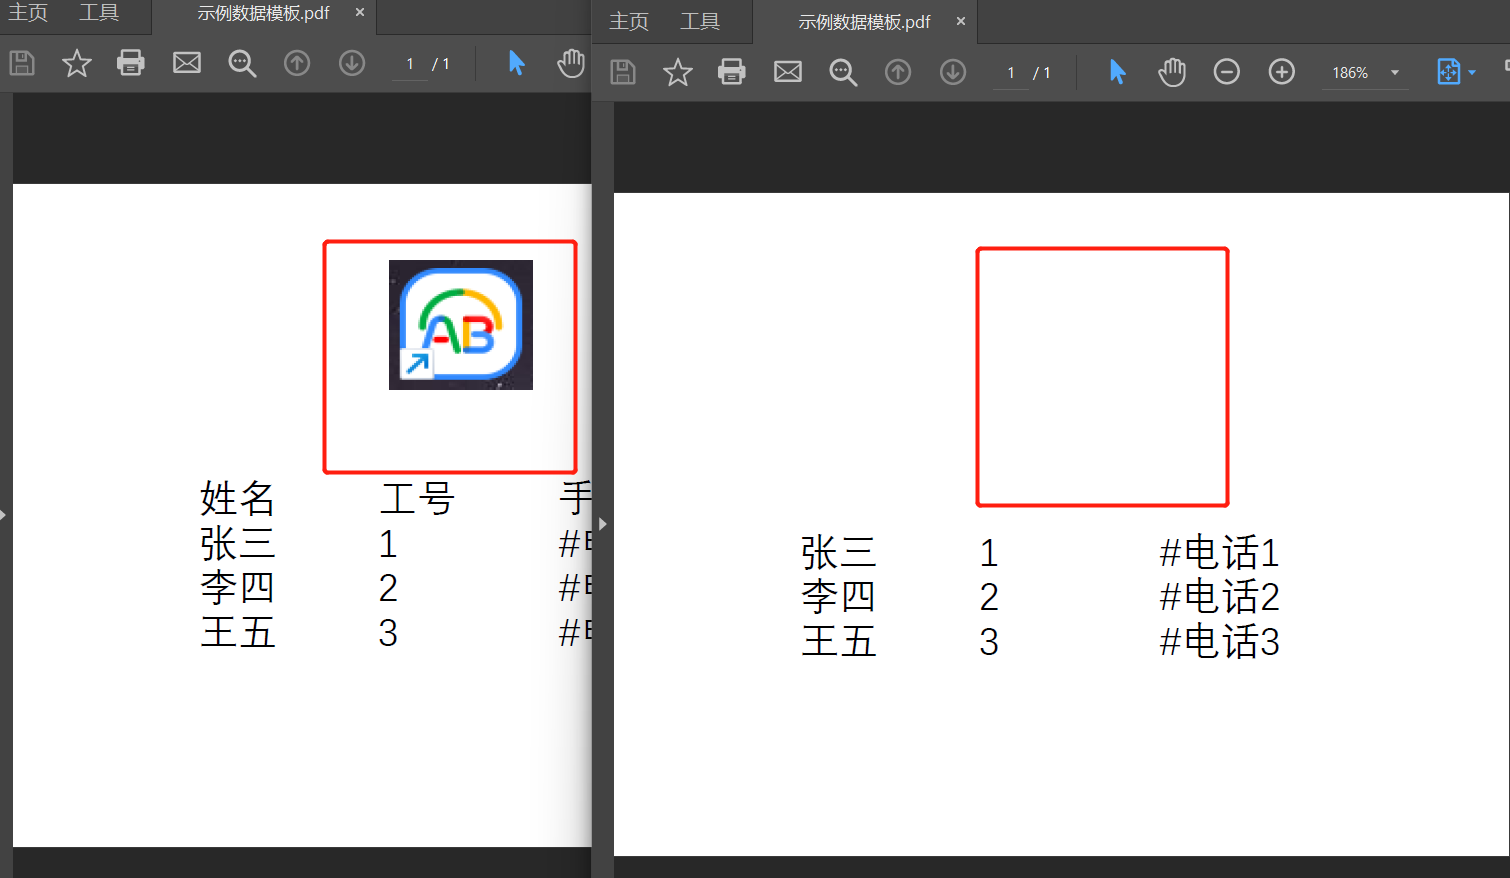Click Print icon in left PDF window

point(131,63)
